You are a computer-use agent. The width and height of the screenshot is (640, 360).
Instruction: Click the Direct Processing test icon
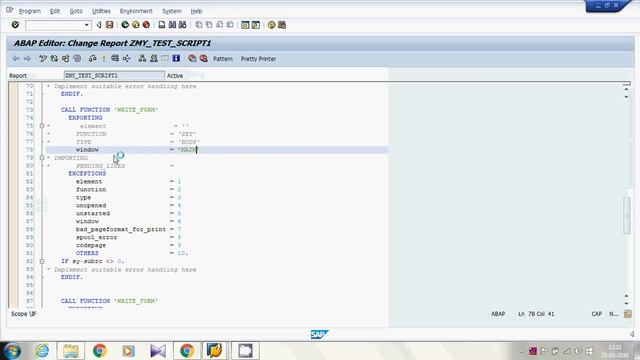(x=115, y=59)
